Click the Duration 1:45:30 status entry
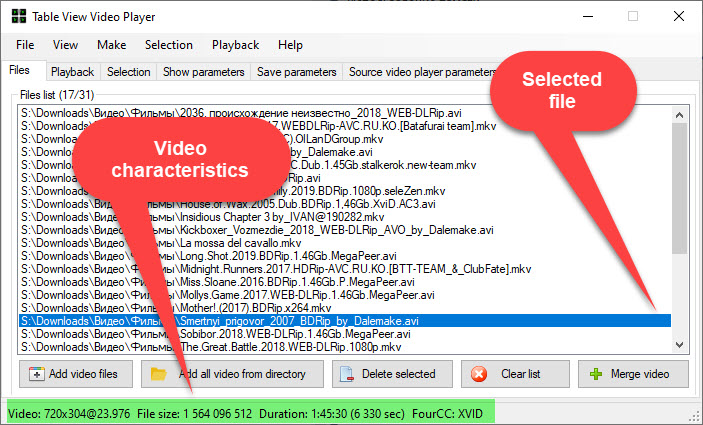 point(332,413)
